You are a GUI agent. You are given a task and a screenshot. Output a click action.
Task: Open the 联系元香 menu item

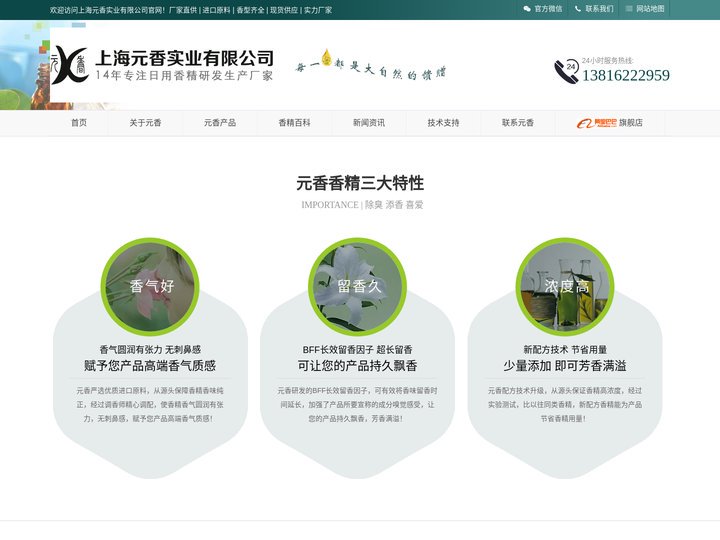click(518, 123)
